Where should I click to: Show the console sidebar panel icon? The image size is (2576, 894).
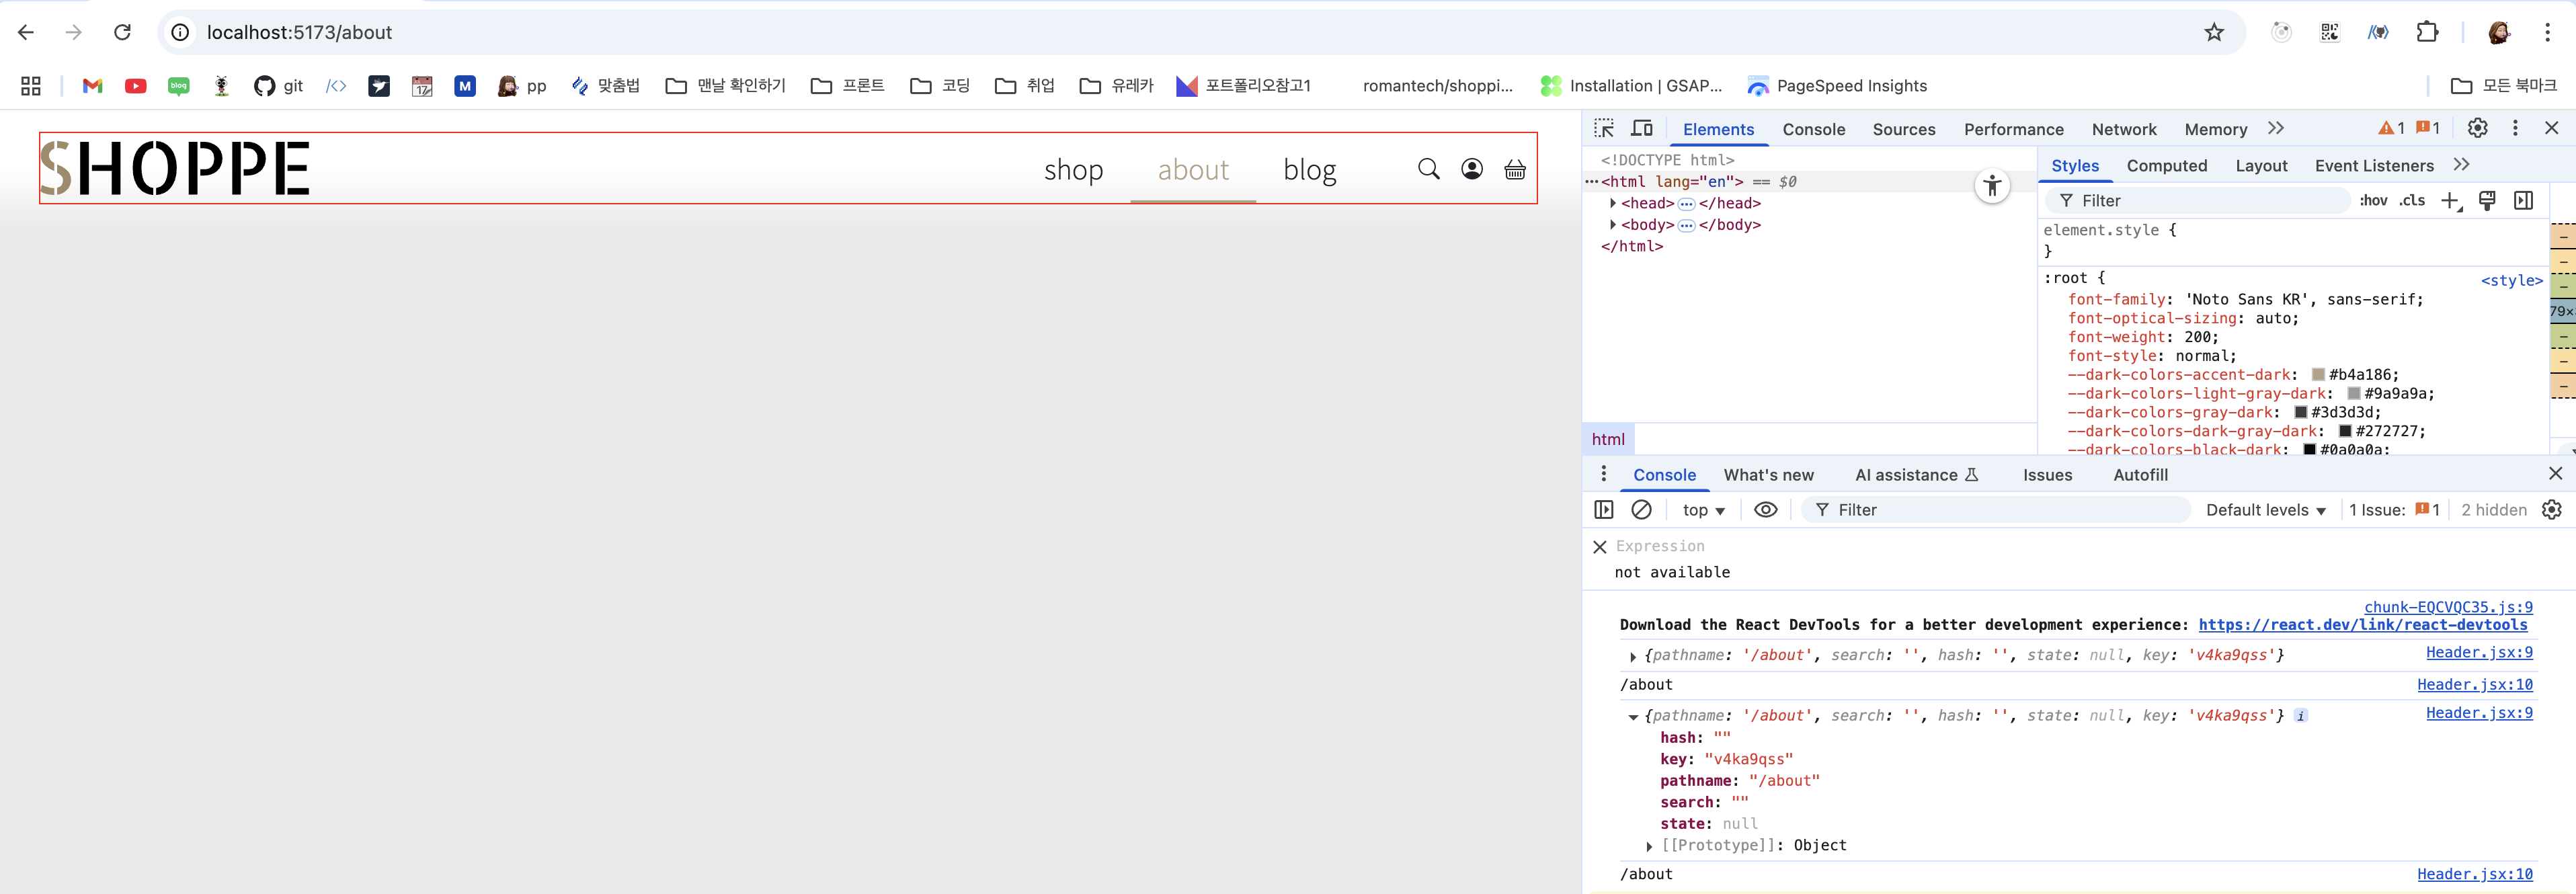coord(1604,510)
